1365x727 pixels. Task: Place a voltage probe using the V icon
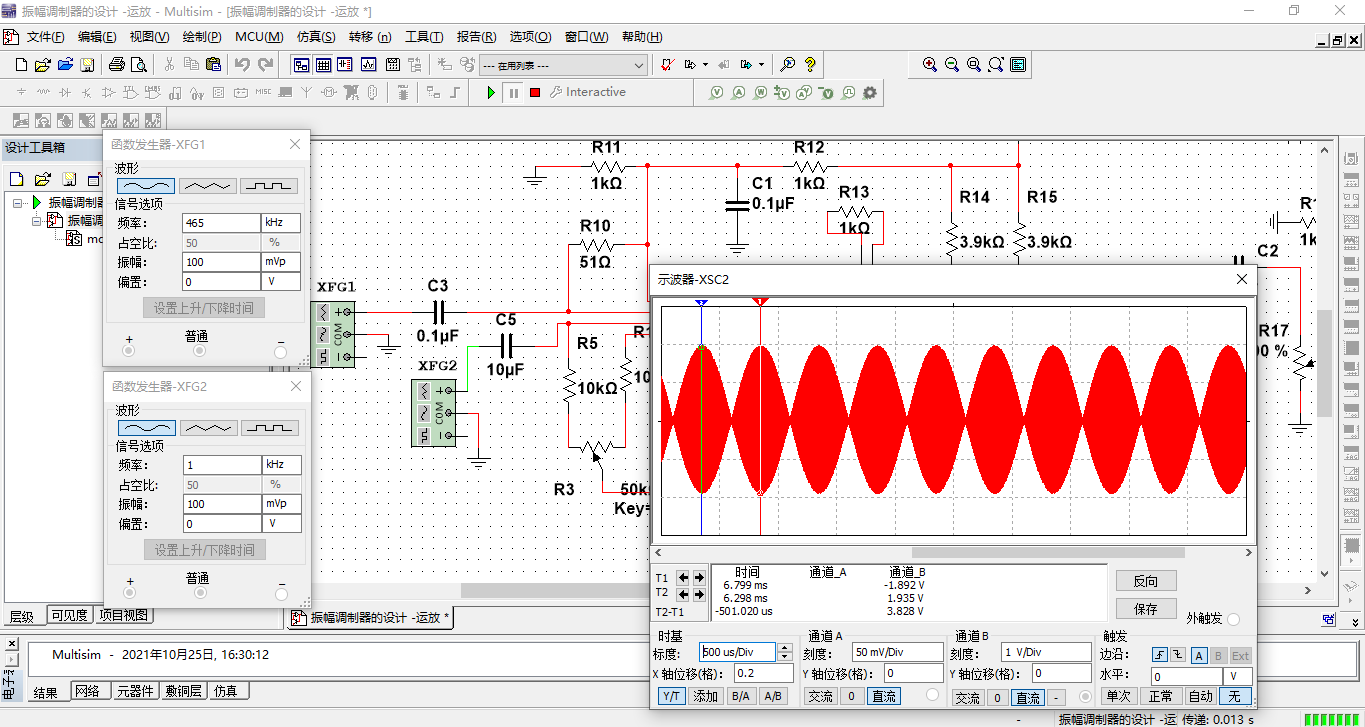716,92
